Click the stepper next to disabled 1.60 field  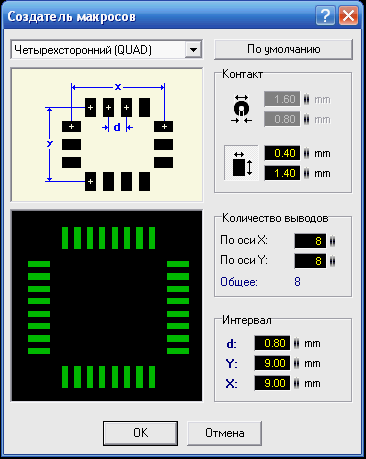[x=306, y=99]
